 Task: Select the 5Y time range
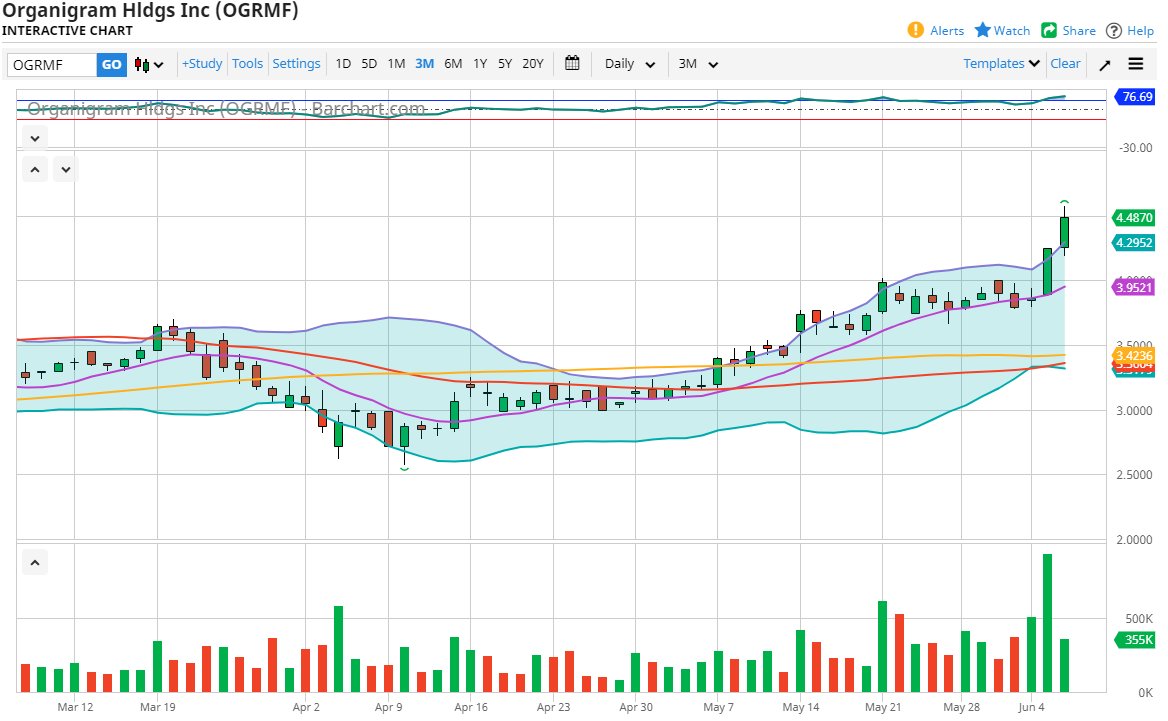pyautogui.click(x=505, y=64)
